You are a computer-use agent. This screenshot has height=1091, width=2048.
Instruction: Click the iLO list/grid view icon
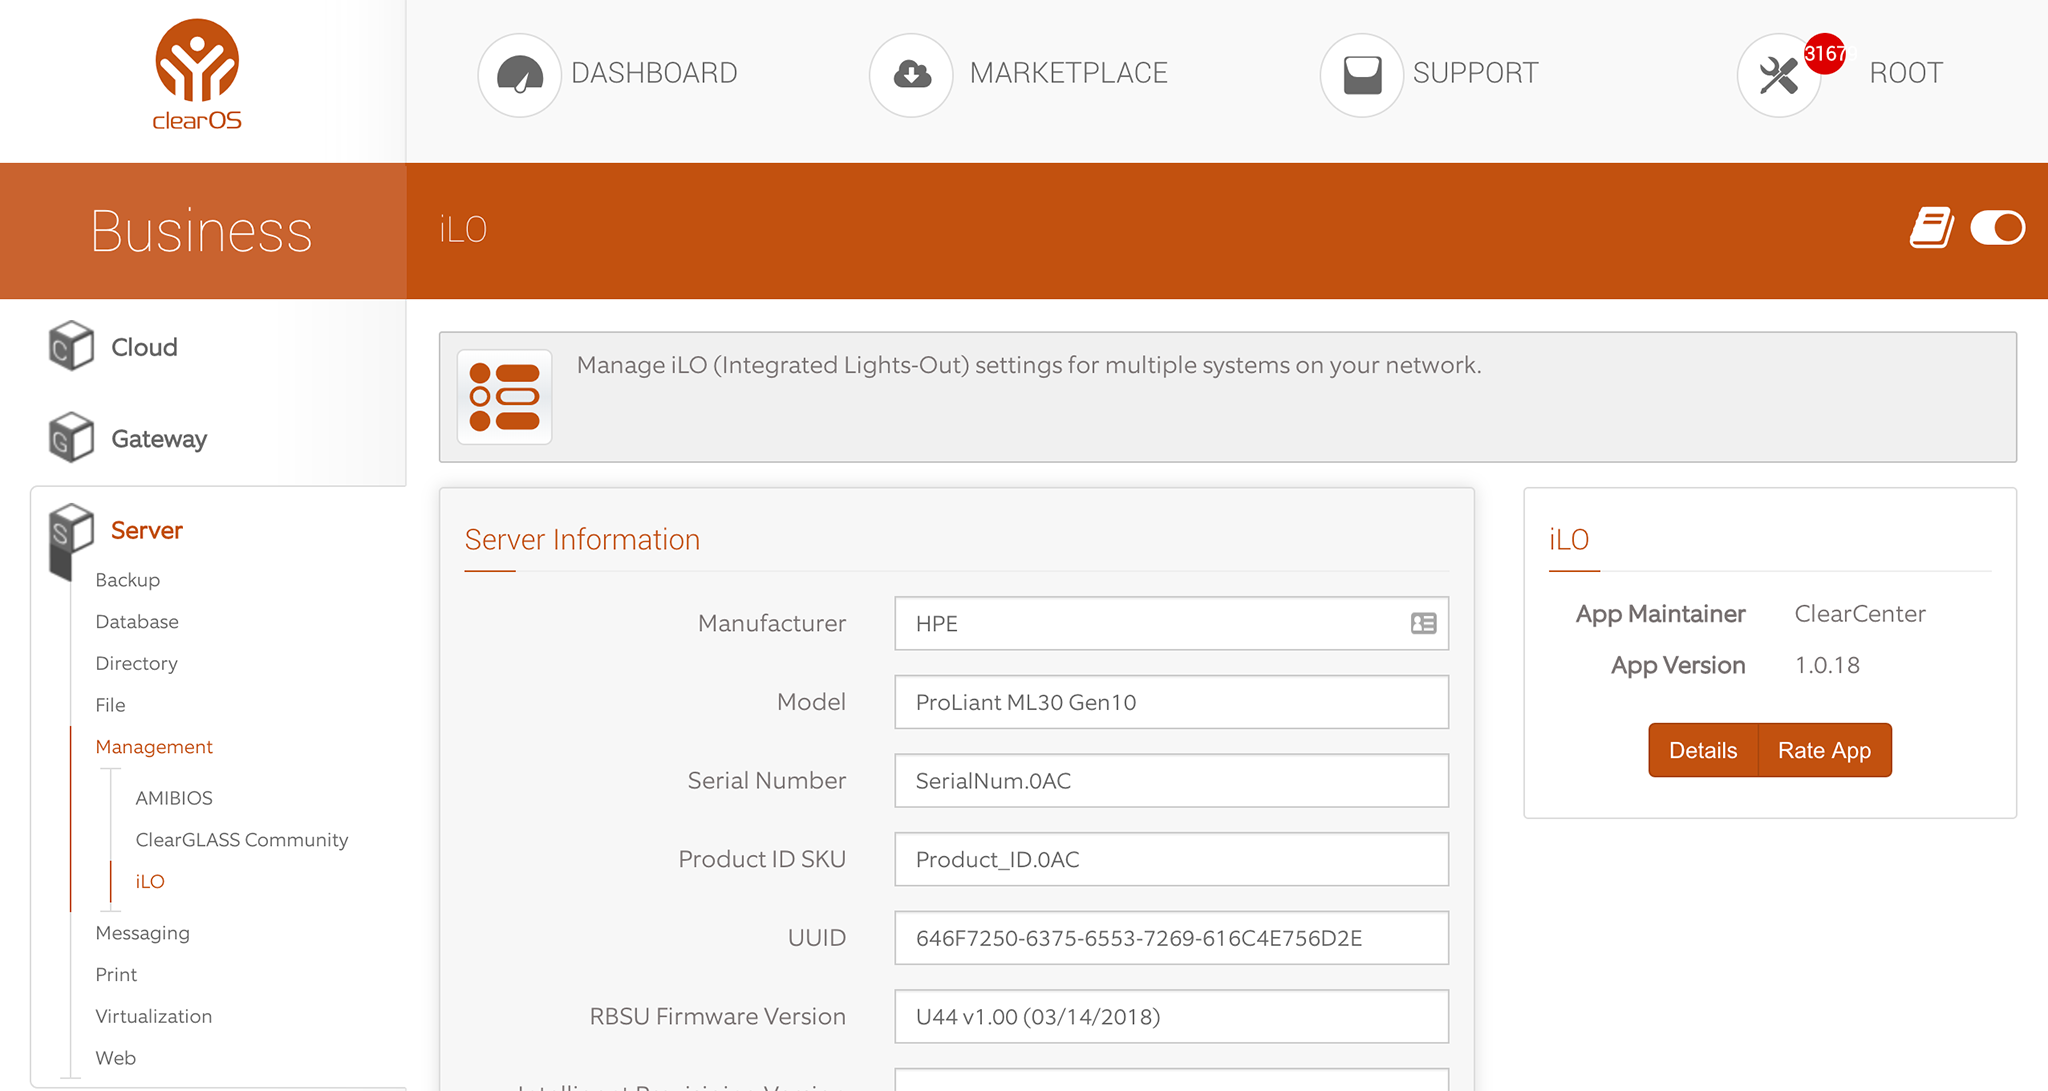507,394
